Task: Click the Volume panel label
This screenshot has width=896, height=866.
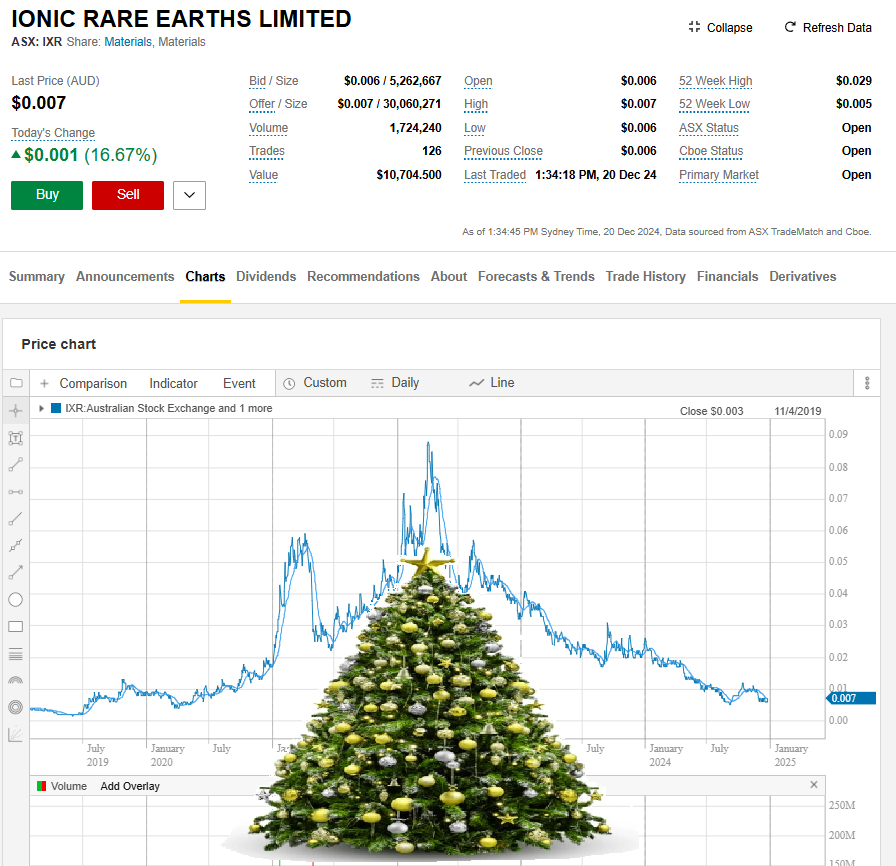Action: 69,786
